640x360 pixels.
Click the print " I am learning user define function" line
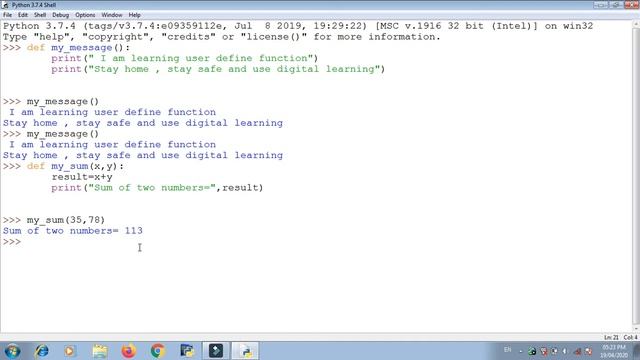click(x=184, y=58)
